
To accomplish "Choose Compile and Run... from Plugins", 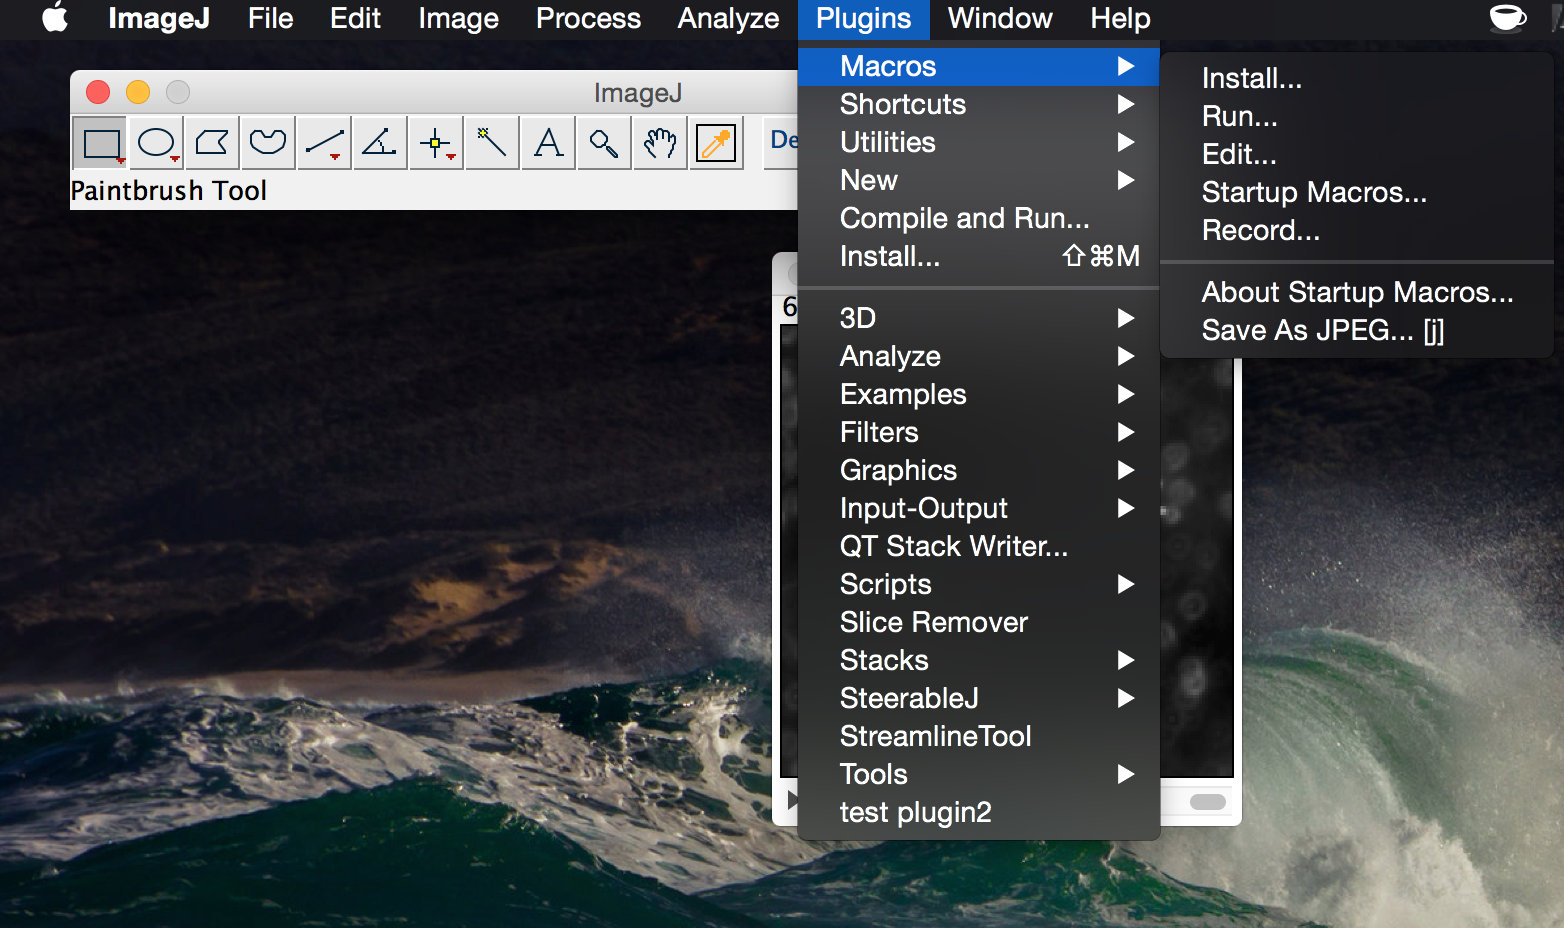I will click(978, 218).
